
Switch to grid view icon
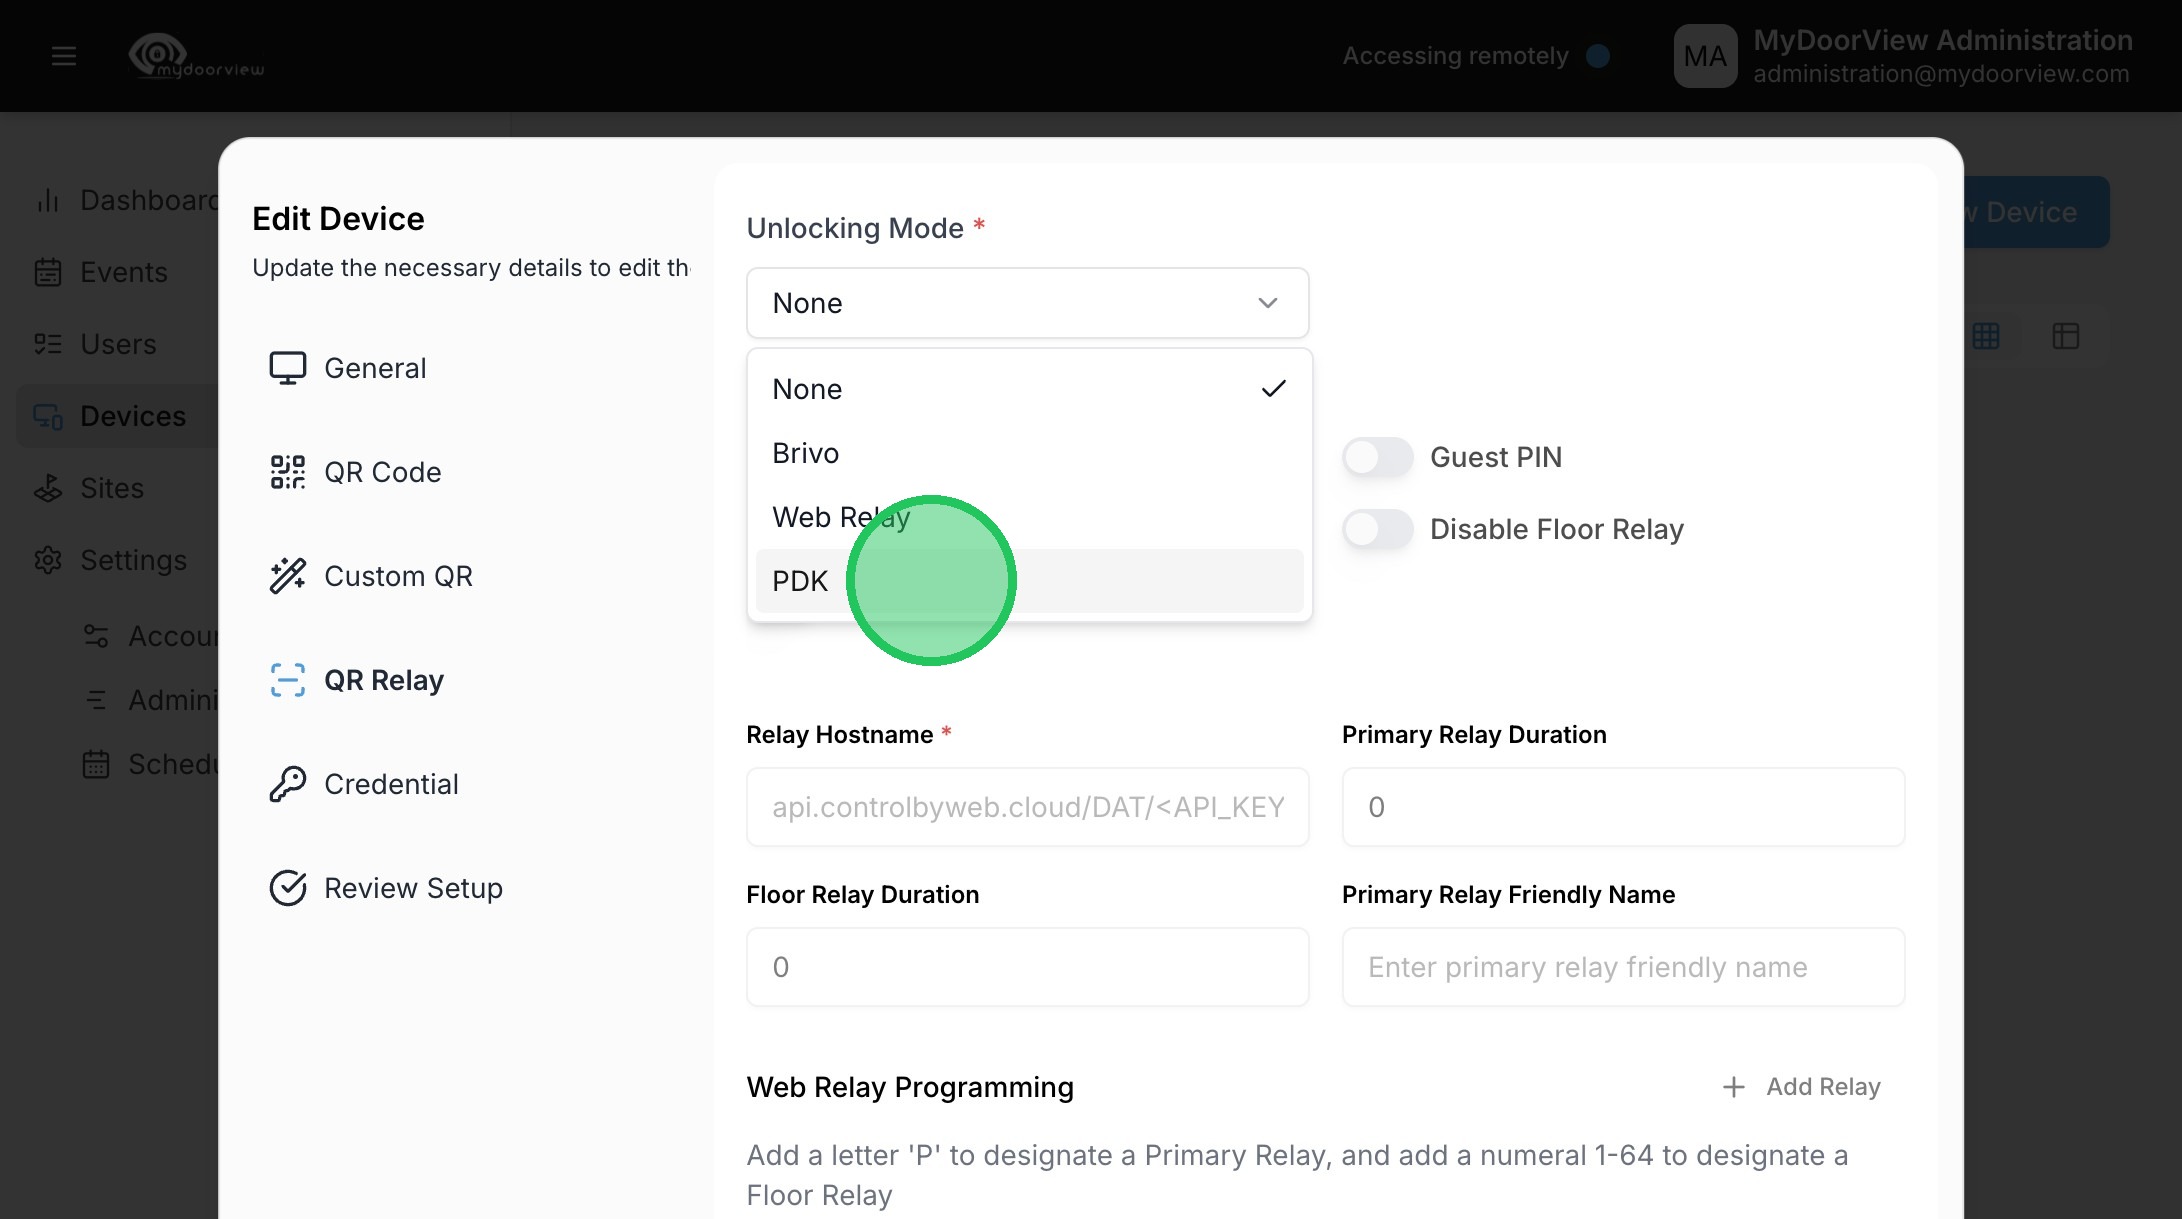[1986, 336]
